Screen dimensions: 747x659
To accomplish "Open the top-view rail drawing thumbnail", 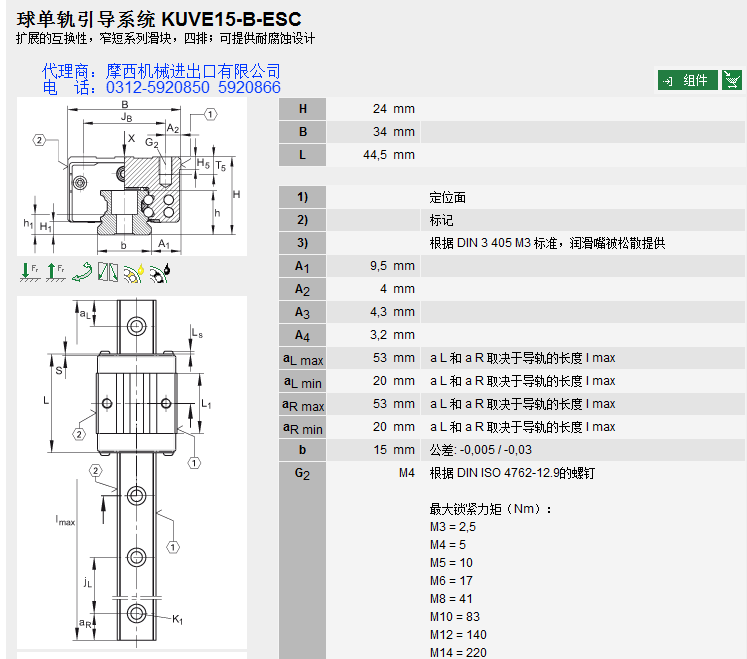I will [132, 472].
